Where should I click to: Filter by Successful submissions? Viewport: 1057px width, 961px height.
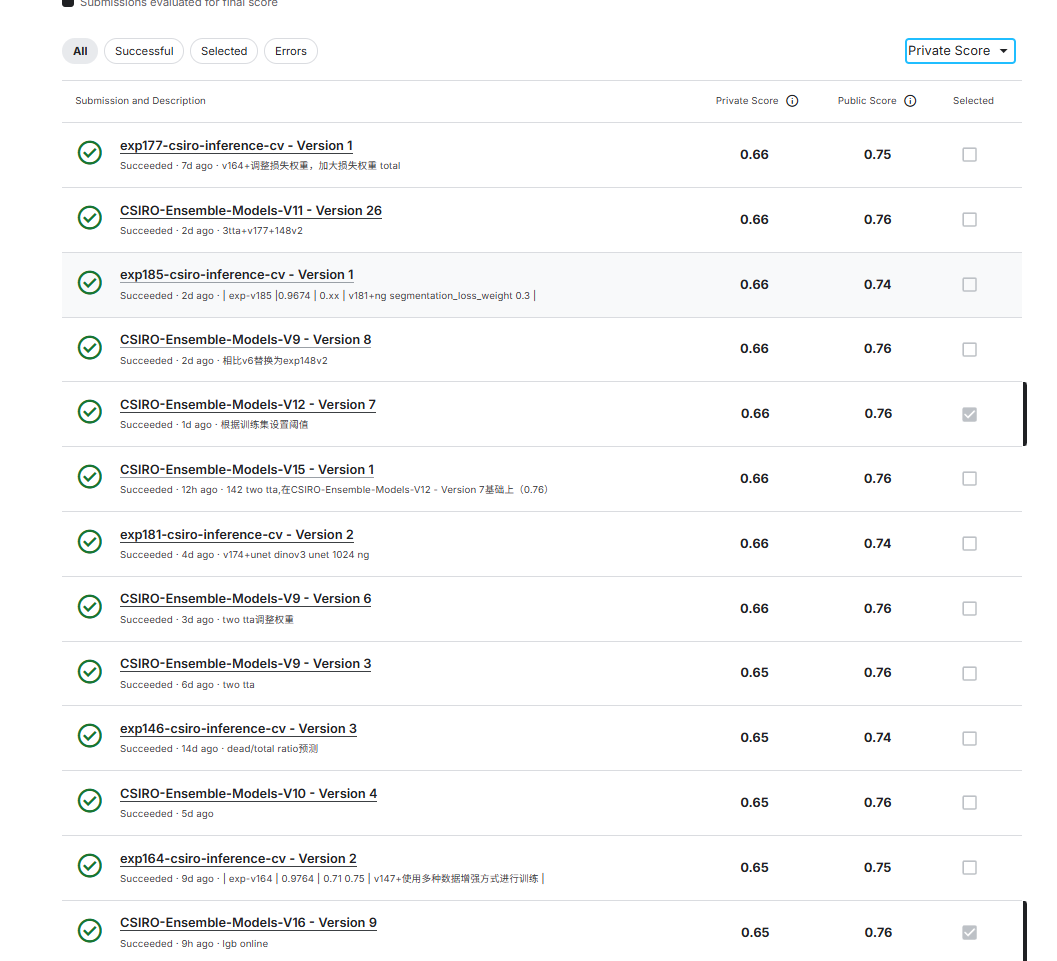pyautogui.click(x=144, y=51)
